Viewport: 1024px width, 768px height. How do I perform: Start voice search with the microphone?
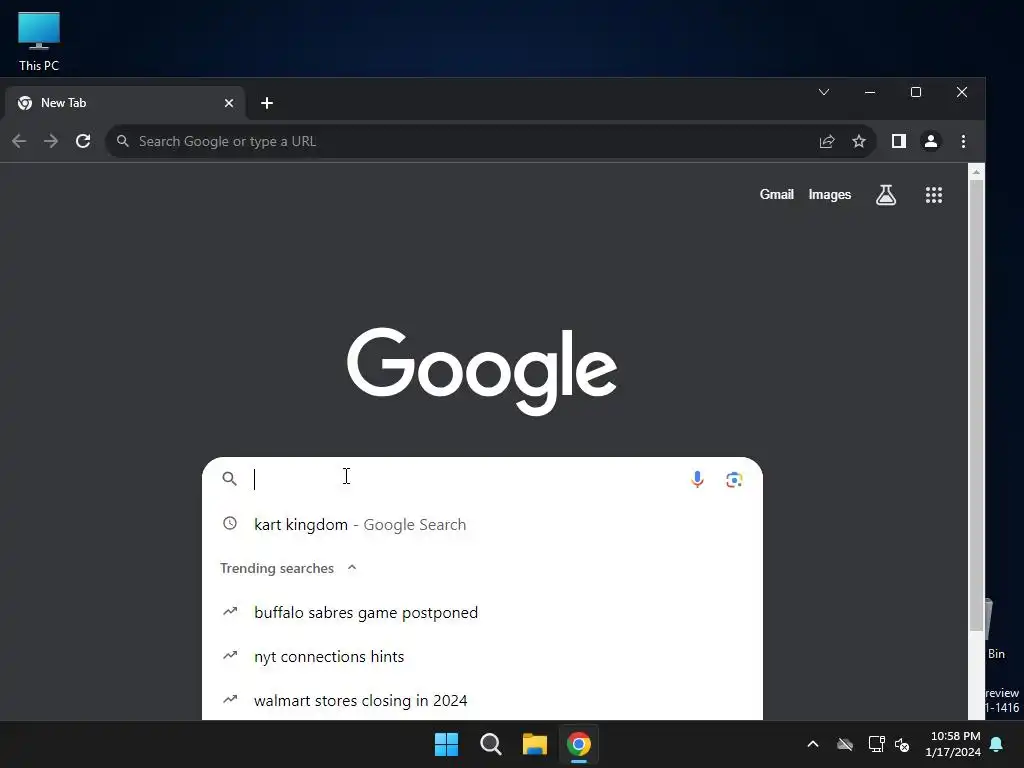[x=697, y=479]
